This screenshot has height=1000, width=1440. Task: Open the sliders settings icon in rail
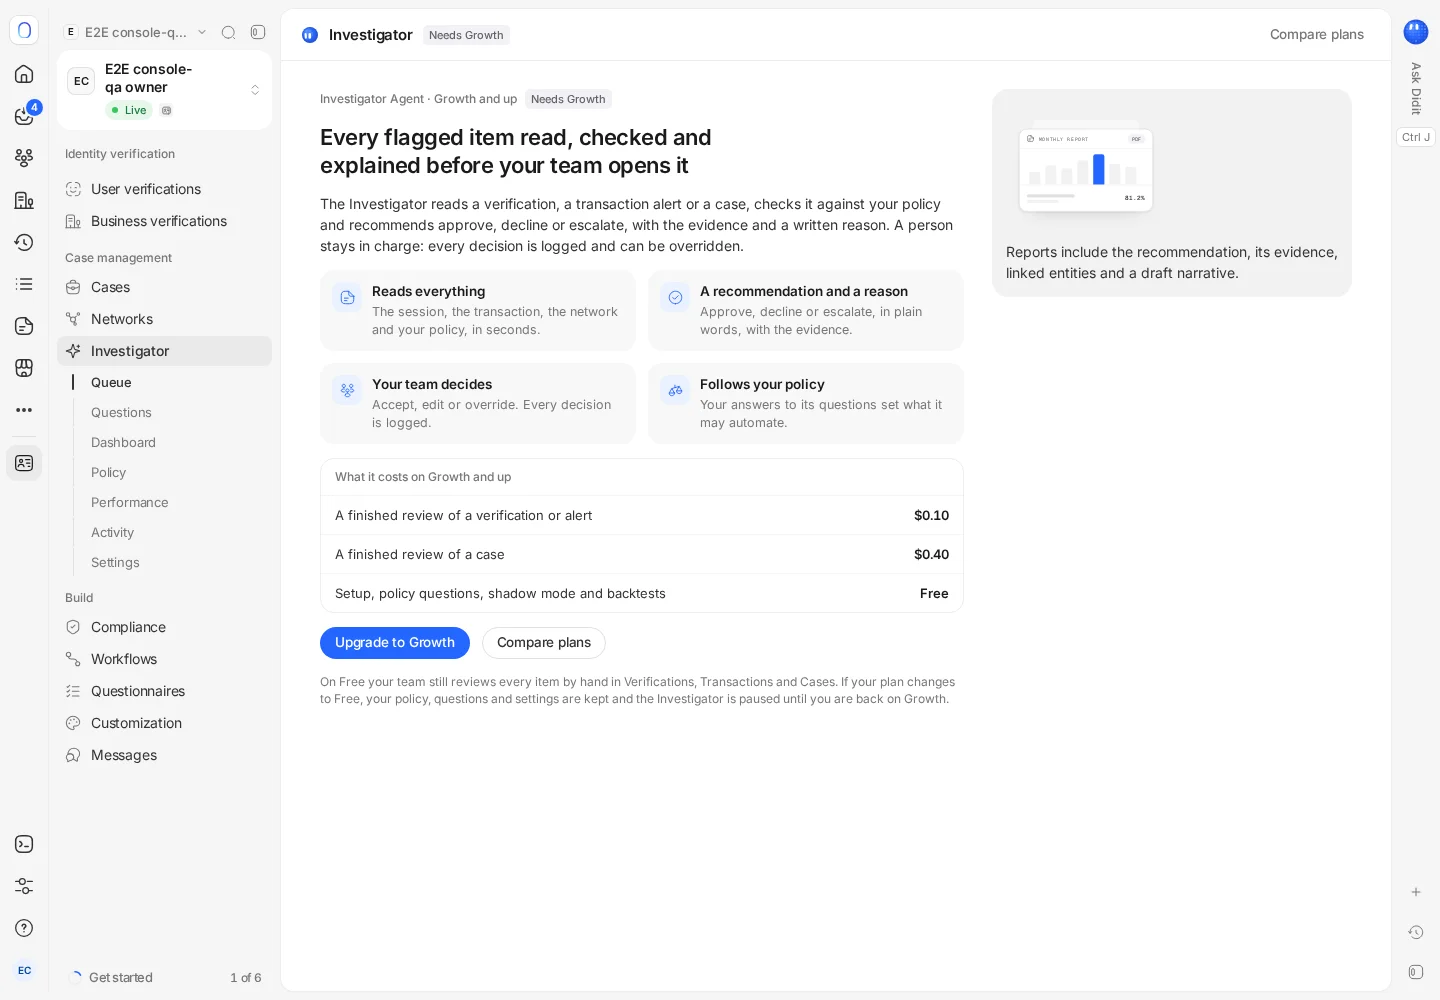(24, 886)
